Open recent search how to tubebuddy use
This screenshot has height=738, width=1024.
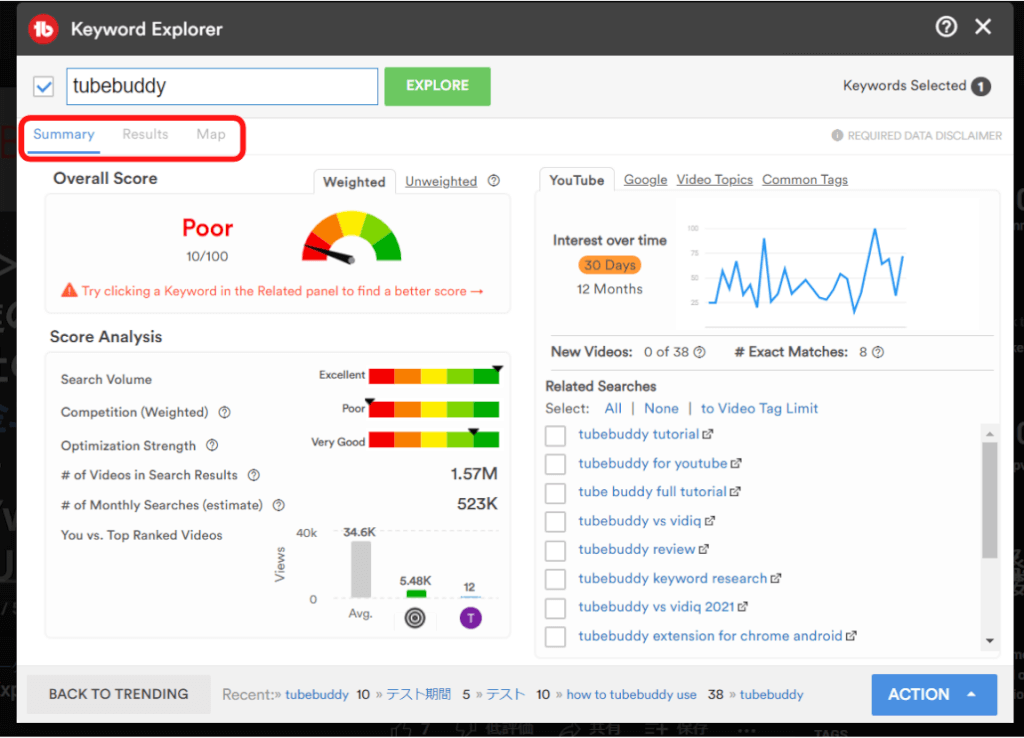pyautogui.click(x=632, y=694)
